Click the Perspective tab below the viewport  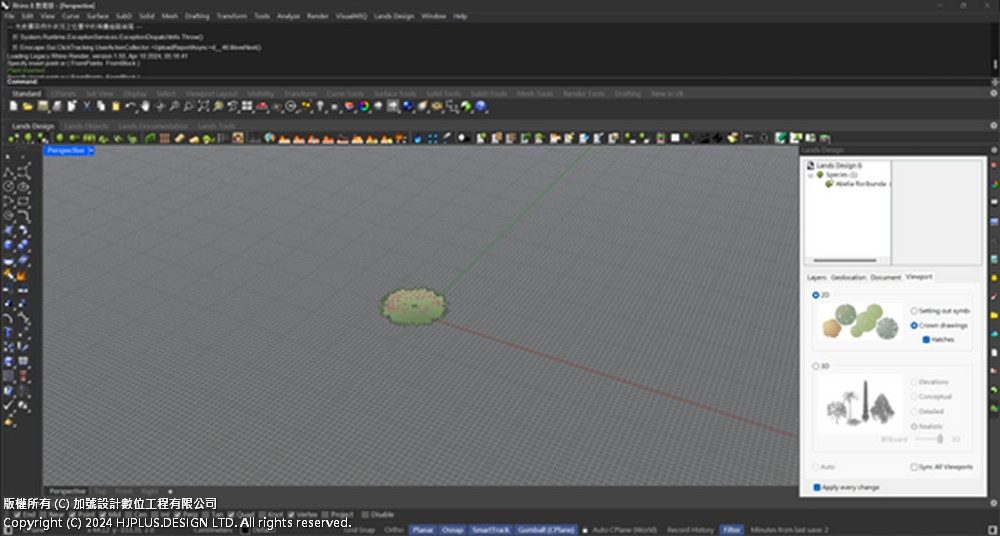pos(68,491)
